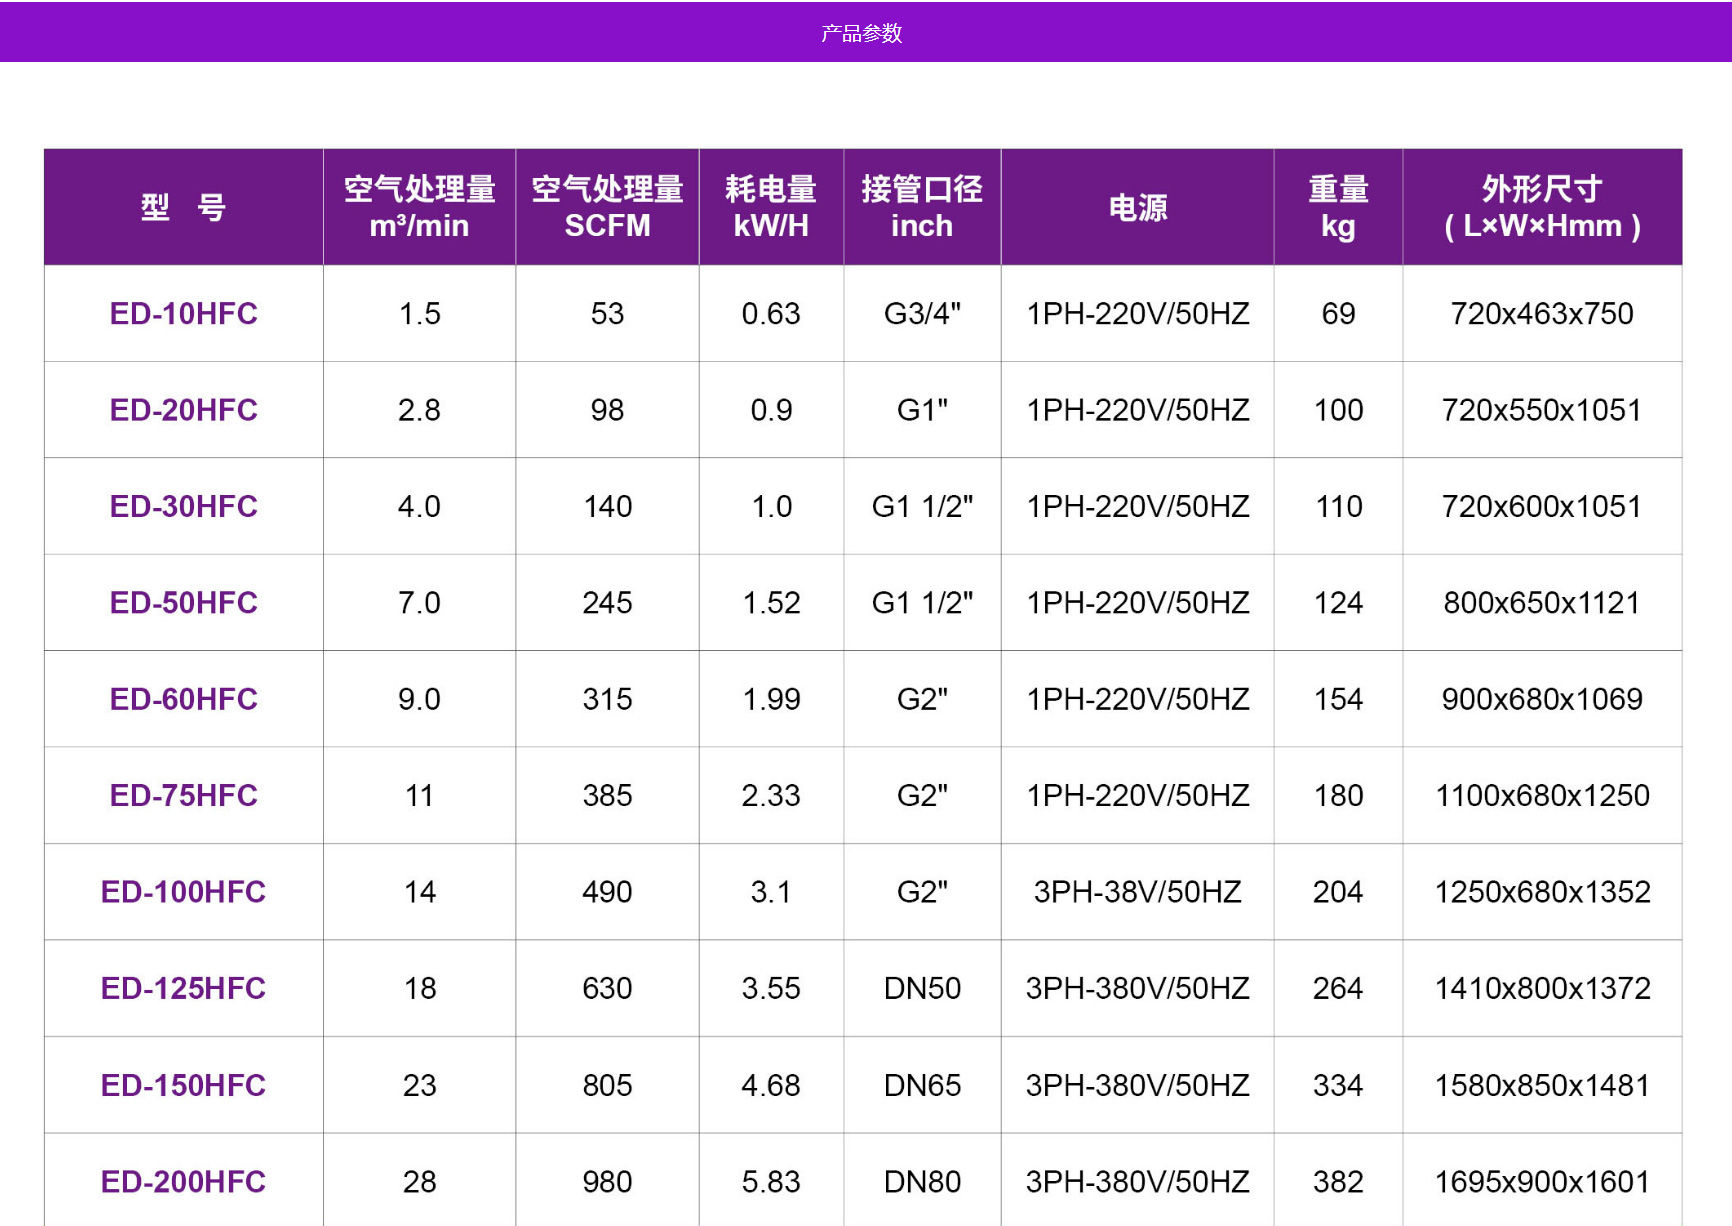Screen dimensions: 1732x1226
Task: Click pipe size G3/4"
Action: pos(922,314)
